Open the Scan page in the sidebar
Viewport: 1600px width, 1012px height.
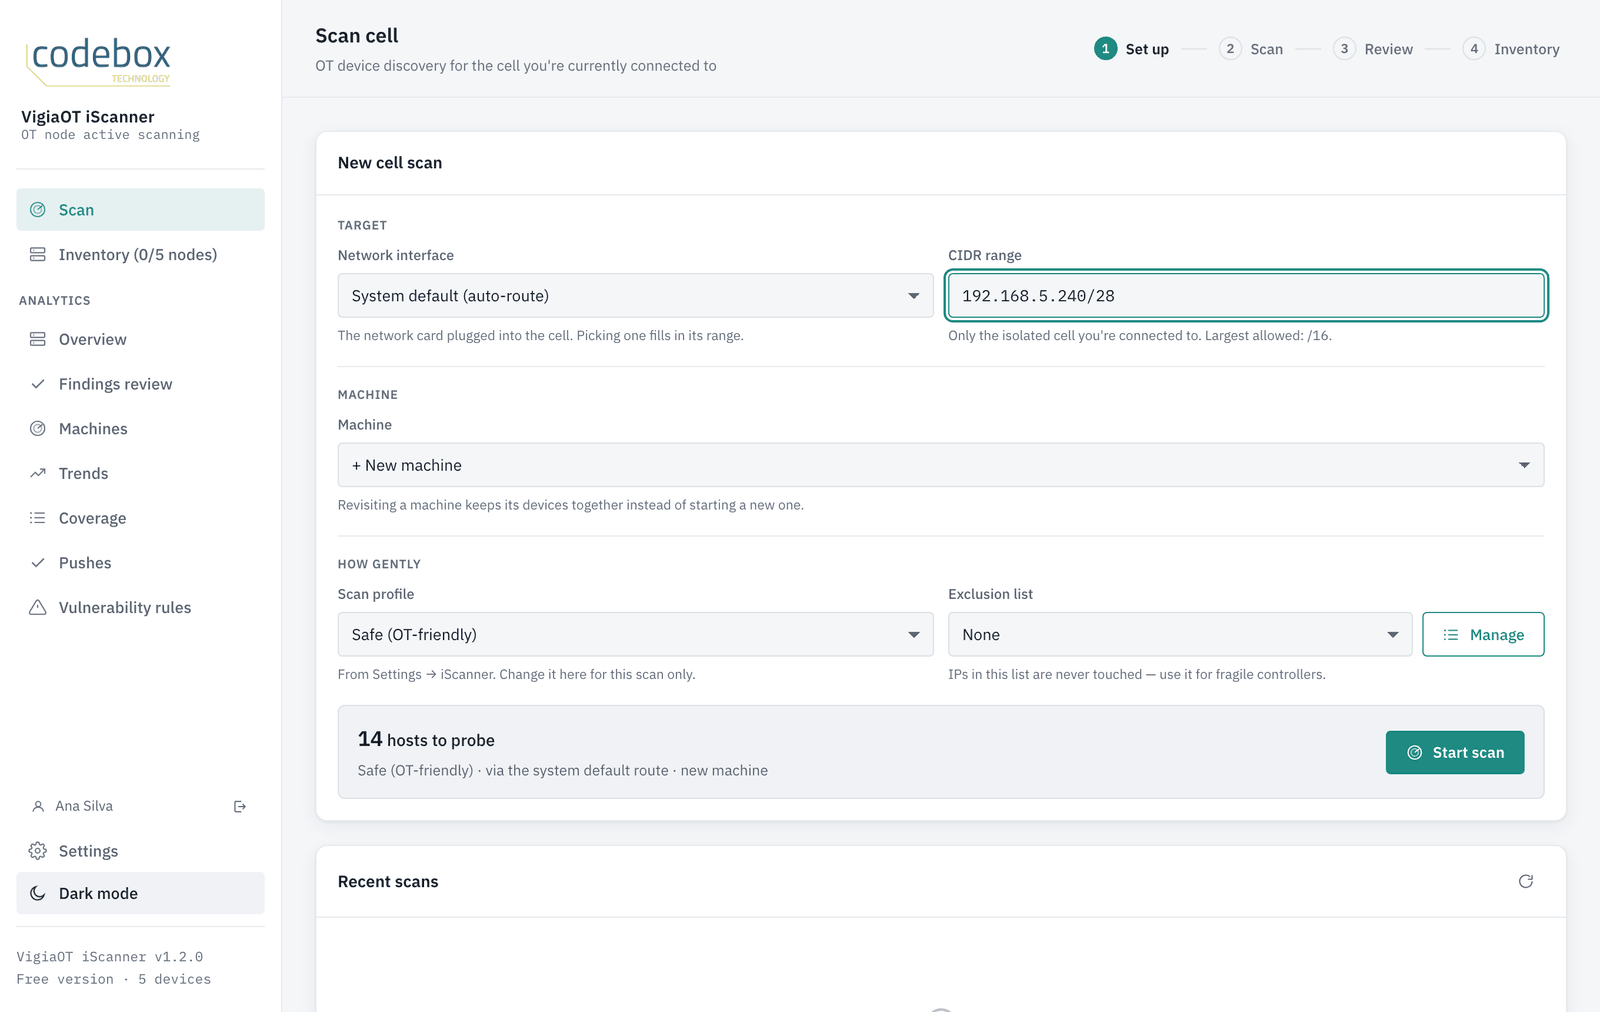(x=140, y=210)
